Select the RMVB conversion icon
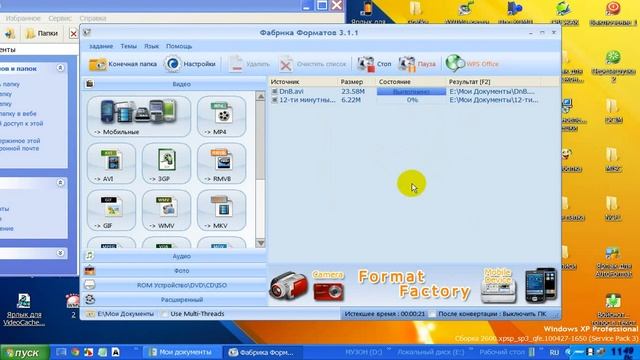 (x=222, y=163)
